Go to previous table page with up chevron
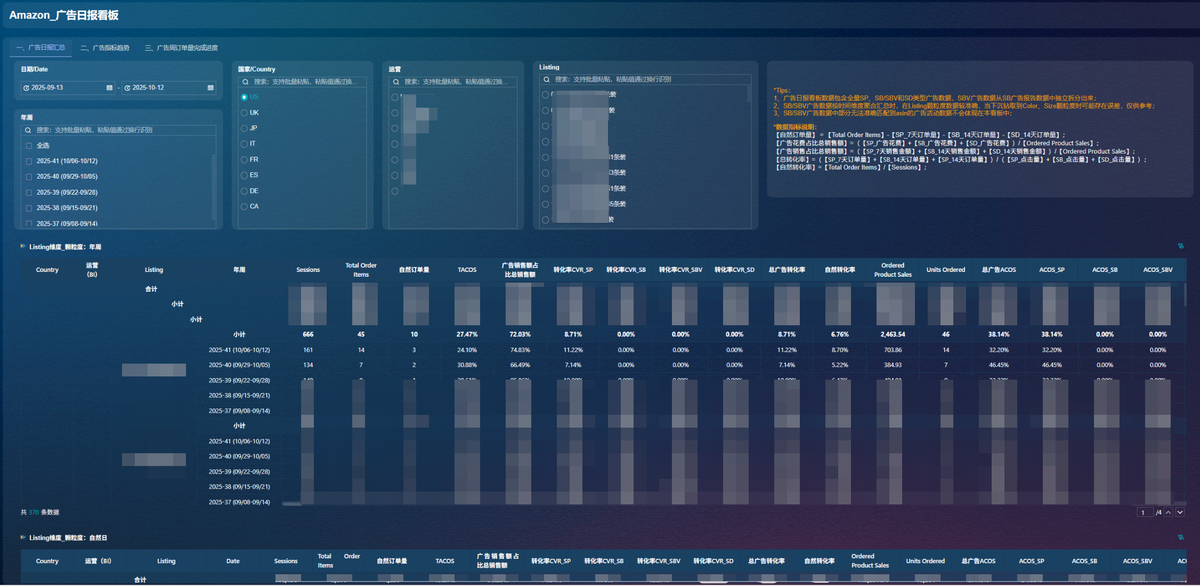Screen dimensions: 1200x586 point(1169,512)
